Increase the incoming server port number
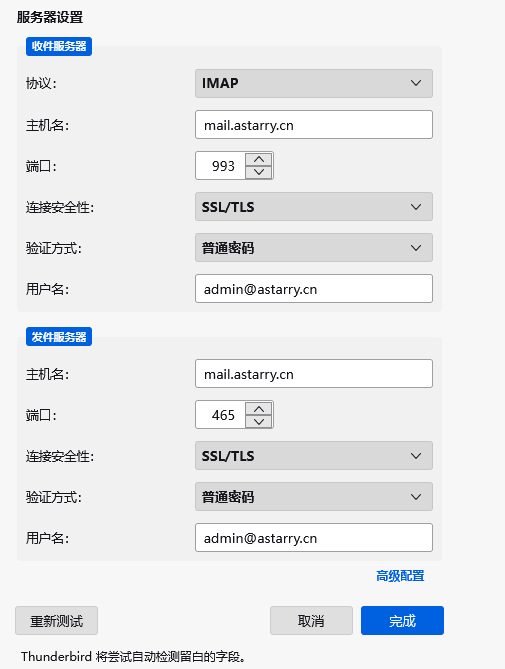The height and width of the screenshot is (669, 505). pos(259,159)
